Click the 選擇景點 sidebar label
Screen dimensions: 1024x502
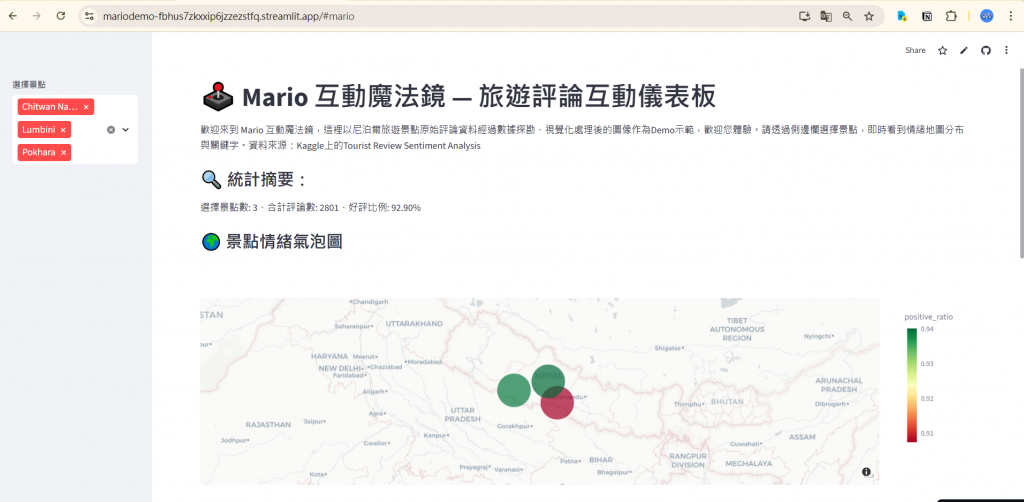29,85
